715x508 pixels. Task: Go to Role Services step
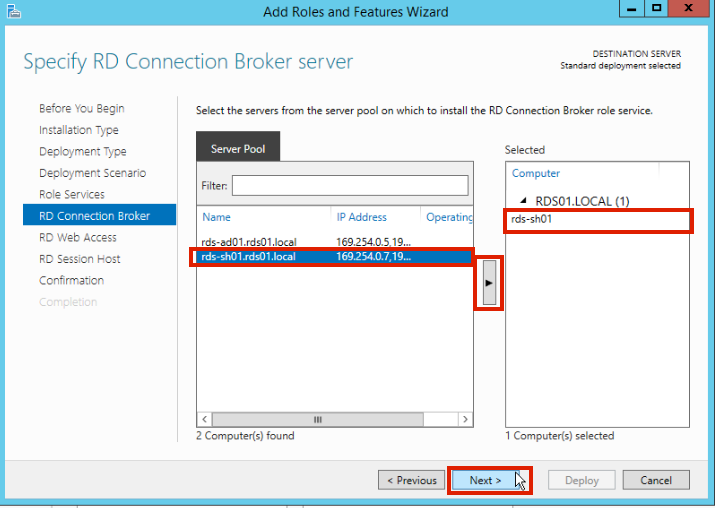(72, 194)
